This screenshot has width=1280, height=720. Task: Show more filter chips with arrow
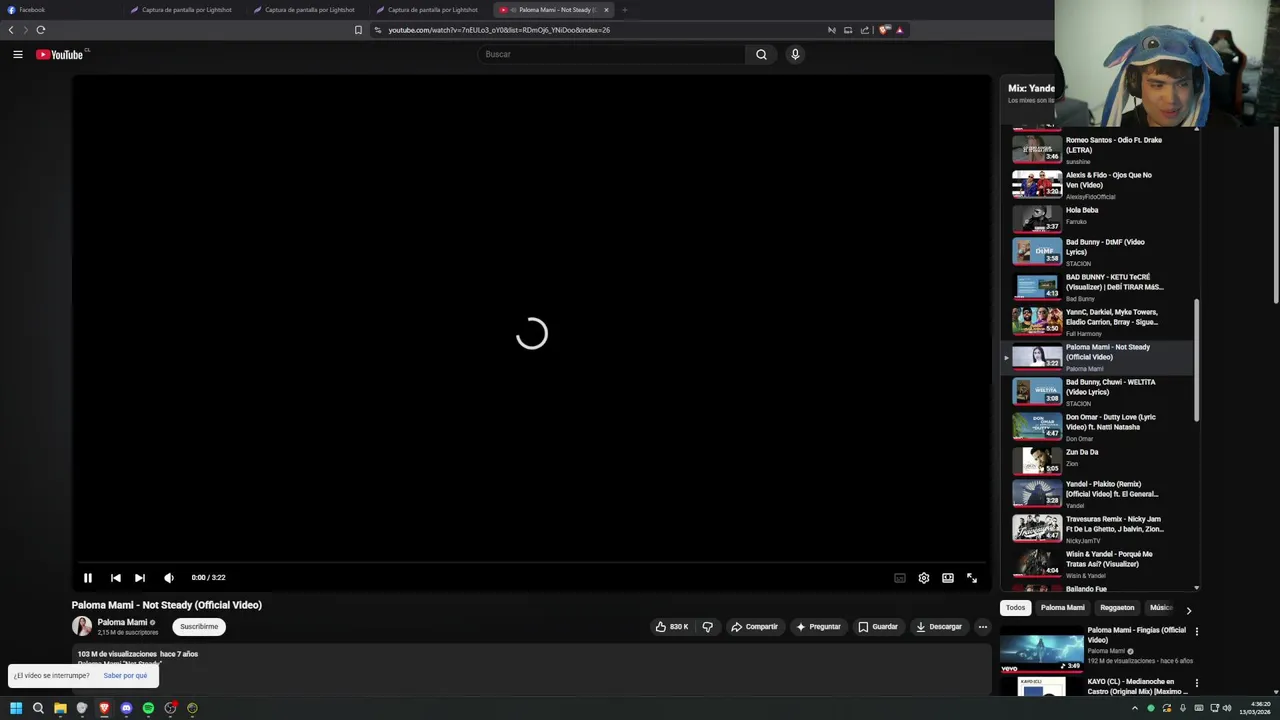pyautogui.click(x=1188, y=609)
